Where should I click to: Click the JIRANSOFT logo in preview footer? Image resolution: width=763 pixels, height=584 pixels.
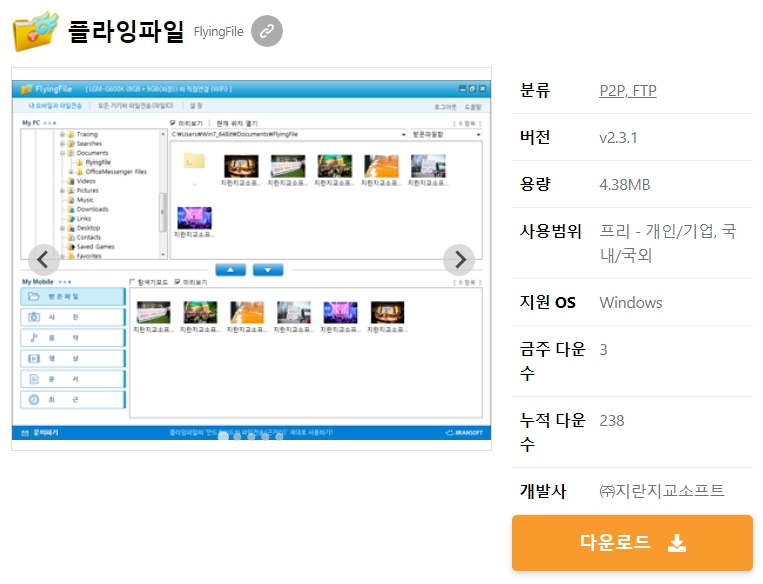(x=464, y=433)
